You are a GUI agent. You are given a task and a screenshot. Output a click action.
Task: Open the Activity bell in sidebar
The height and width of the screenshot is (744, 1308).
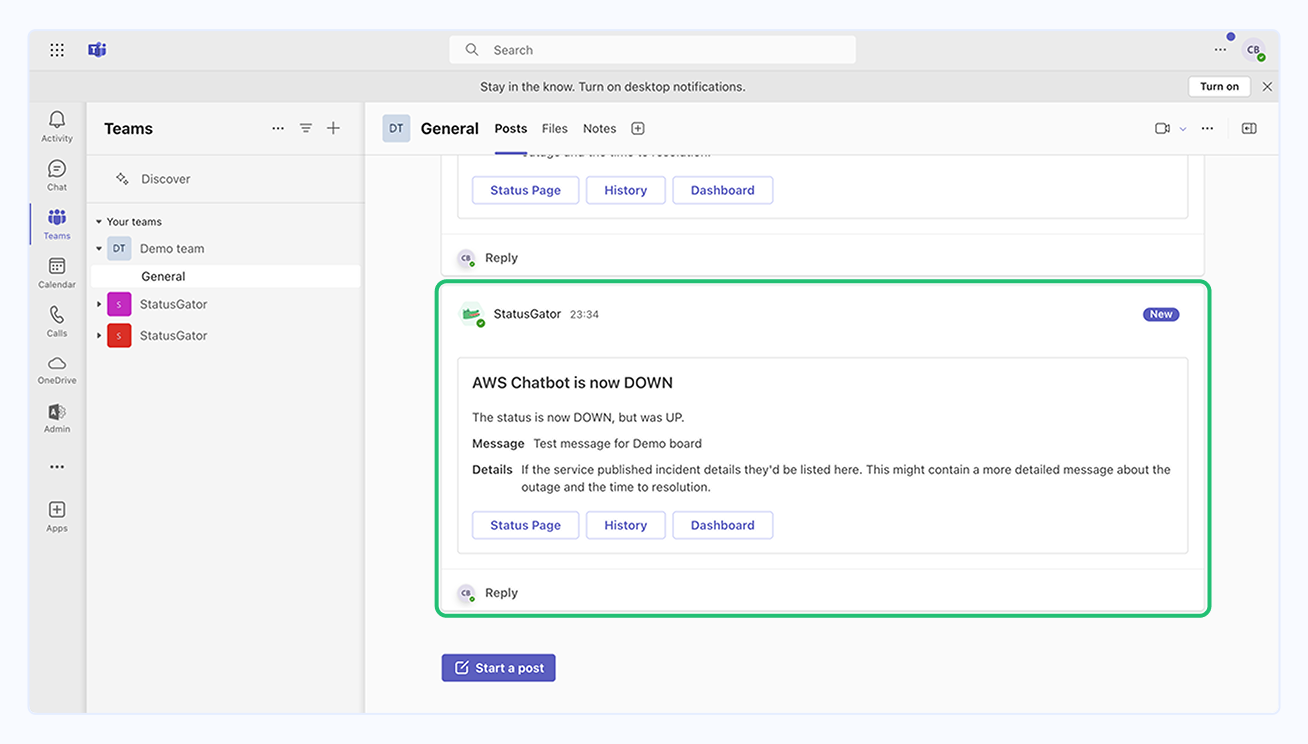pyautogui.click(x=57, y=126)
